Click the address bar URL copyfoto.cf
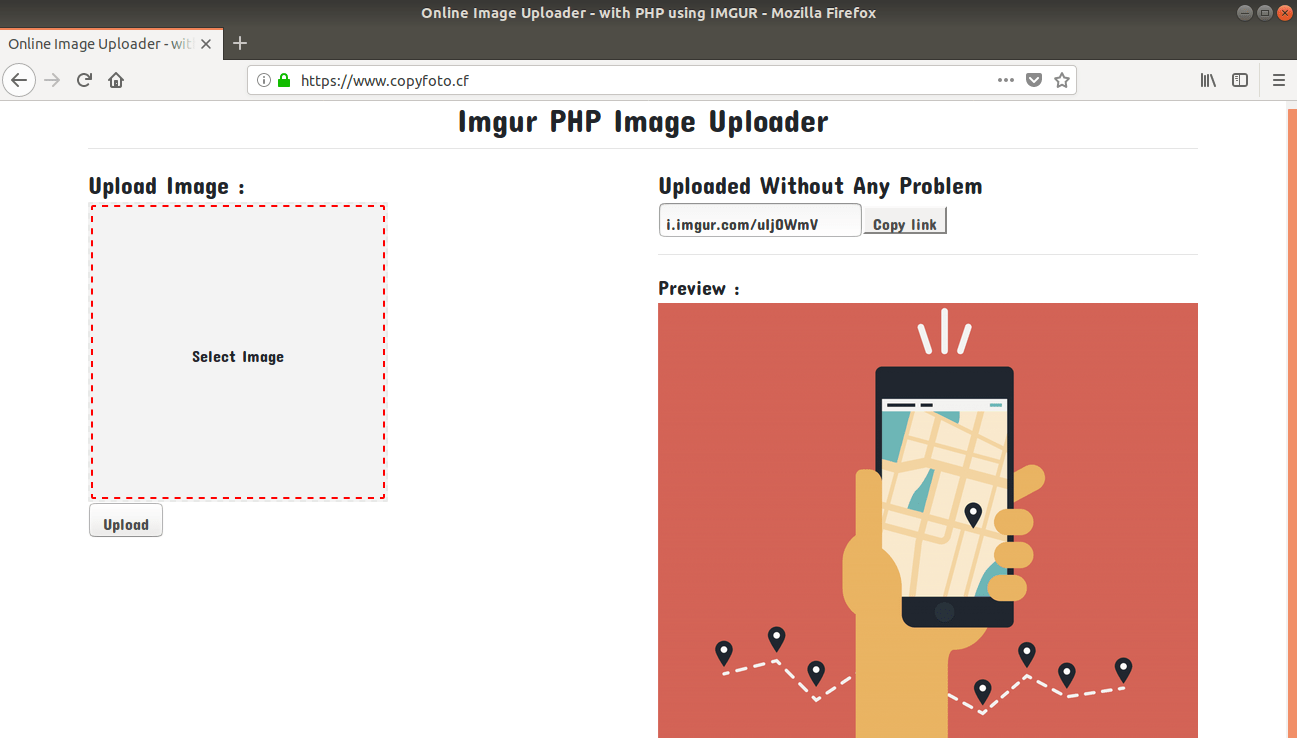 pos(385,80)
